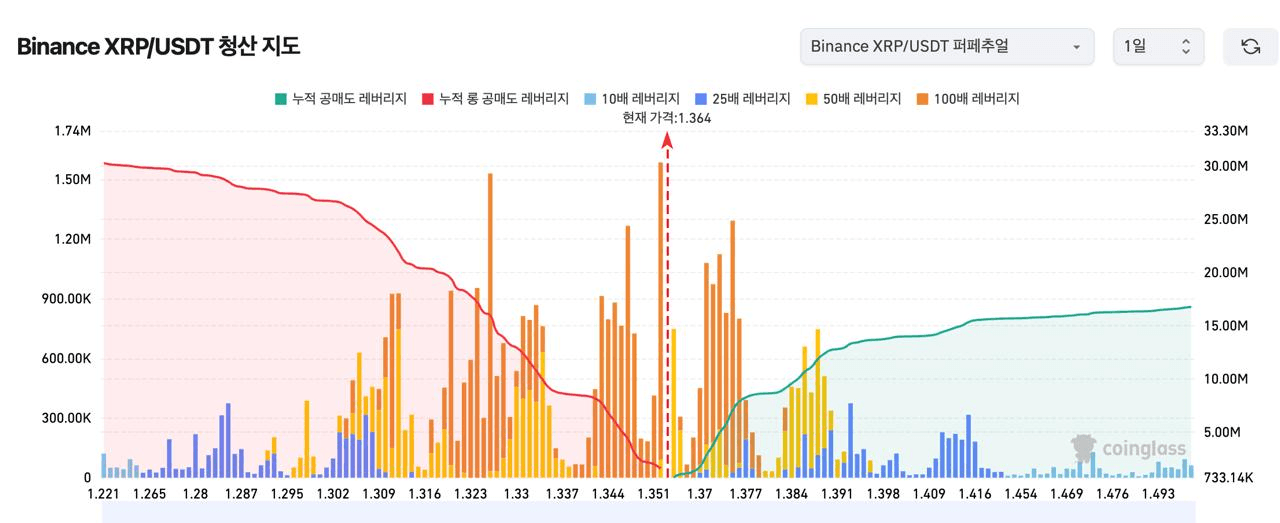Click the 1.50M left axis label
The image size is (1280, 523).
73,180
